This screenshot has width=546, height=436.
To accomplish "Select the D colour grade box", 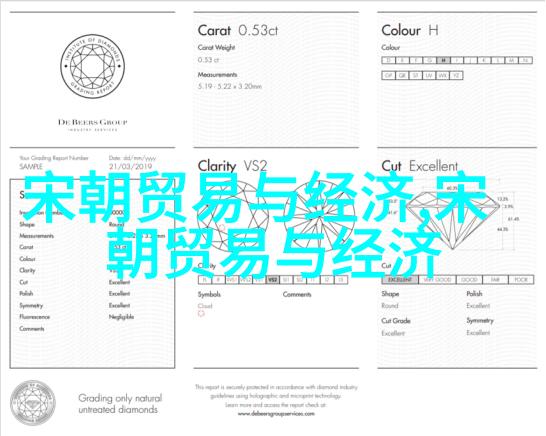I will pos(389,61).
